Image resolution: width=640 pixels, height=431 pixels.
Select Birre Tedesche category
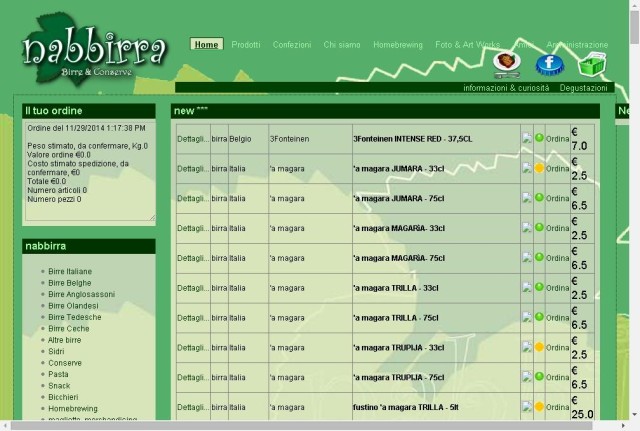point(75,317)
